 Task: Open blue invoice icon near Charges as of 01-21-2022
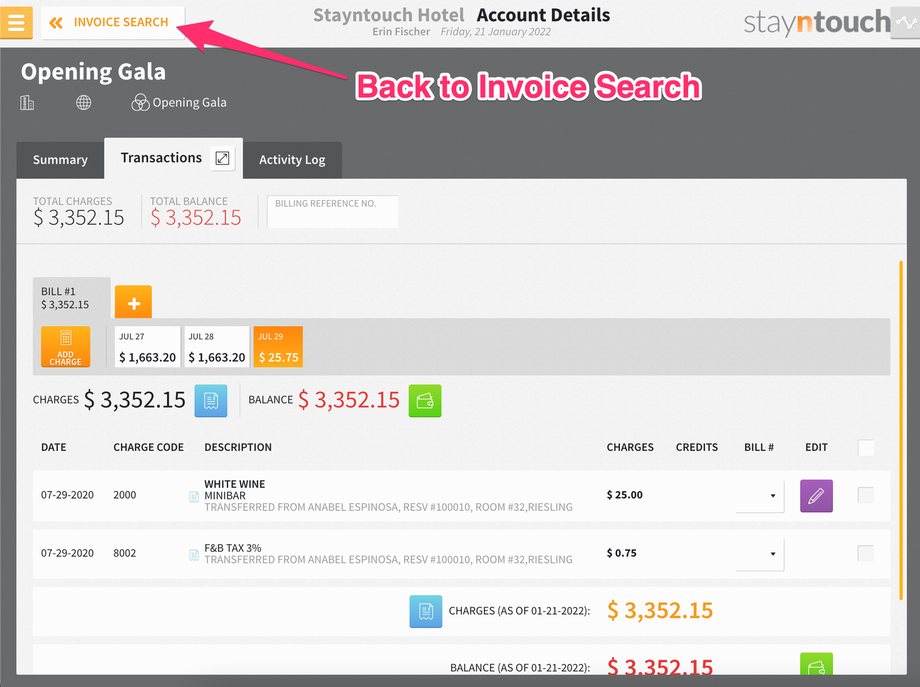tap(425, 611)
